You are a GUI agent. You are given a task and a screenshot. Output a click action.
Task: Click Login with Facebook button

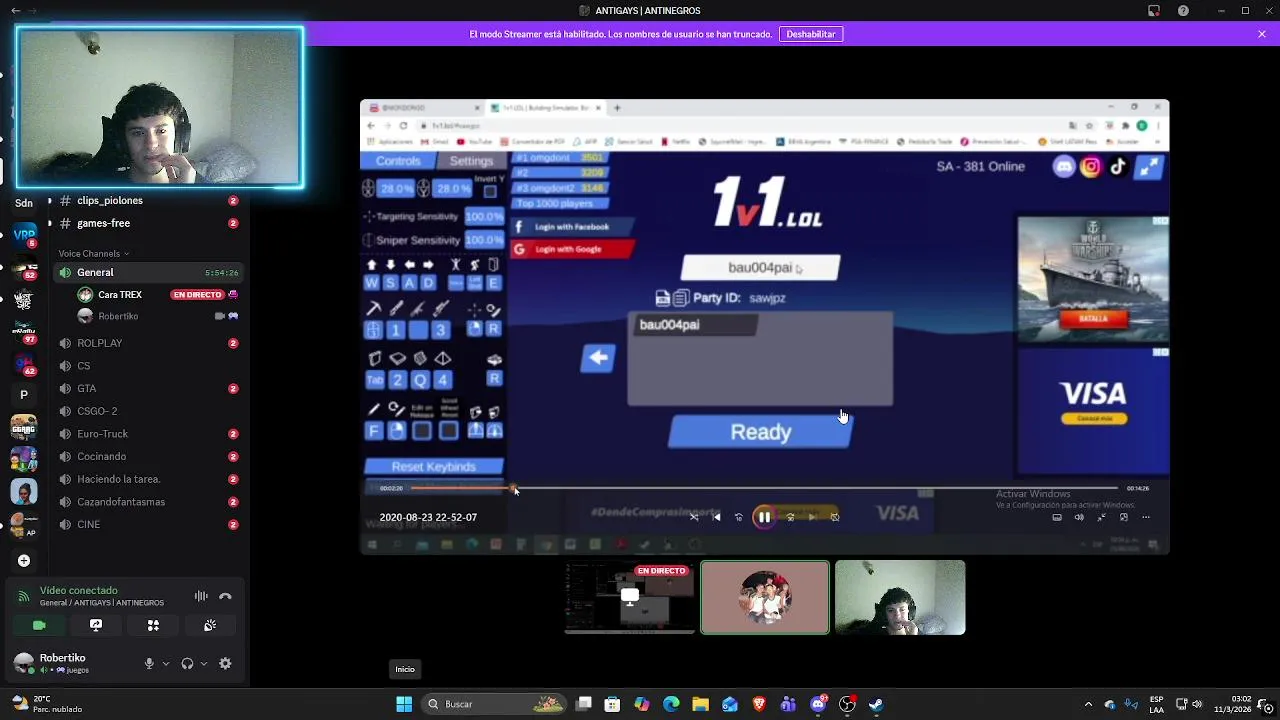[x=572, y=227]
